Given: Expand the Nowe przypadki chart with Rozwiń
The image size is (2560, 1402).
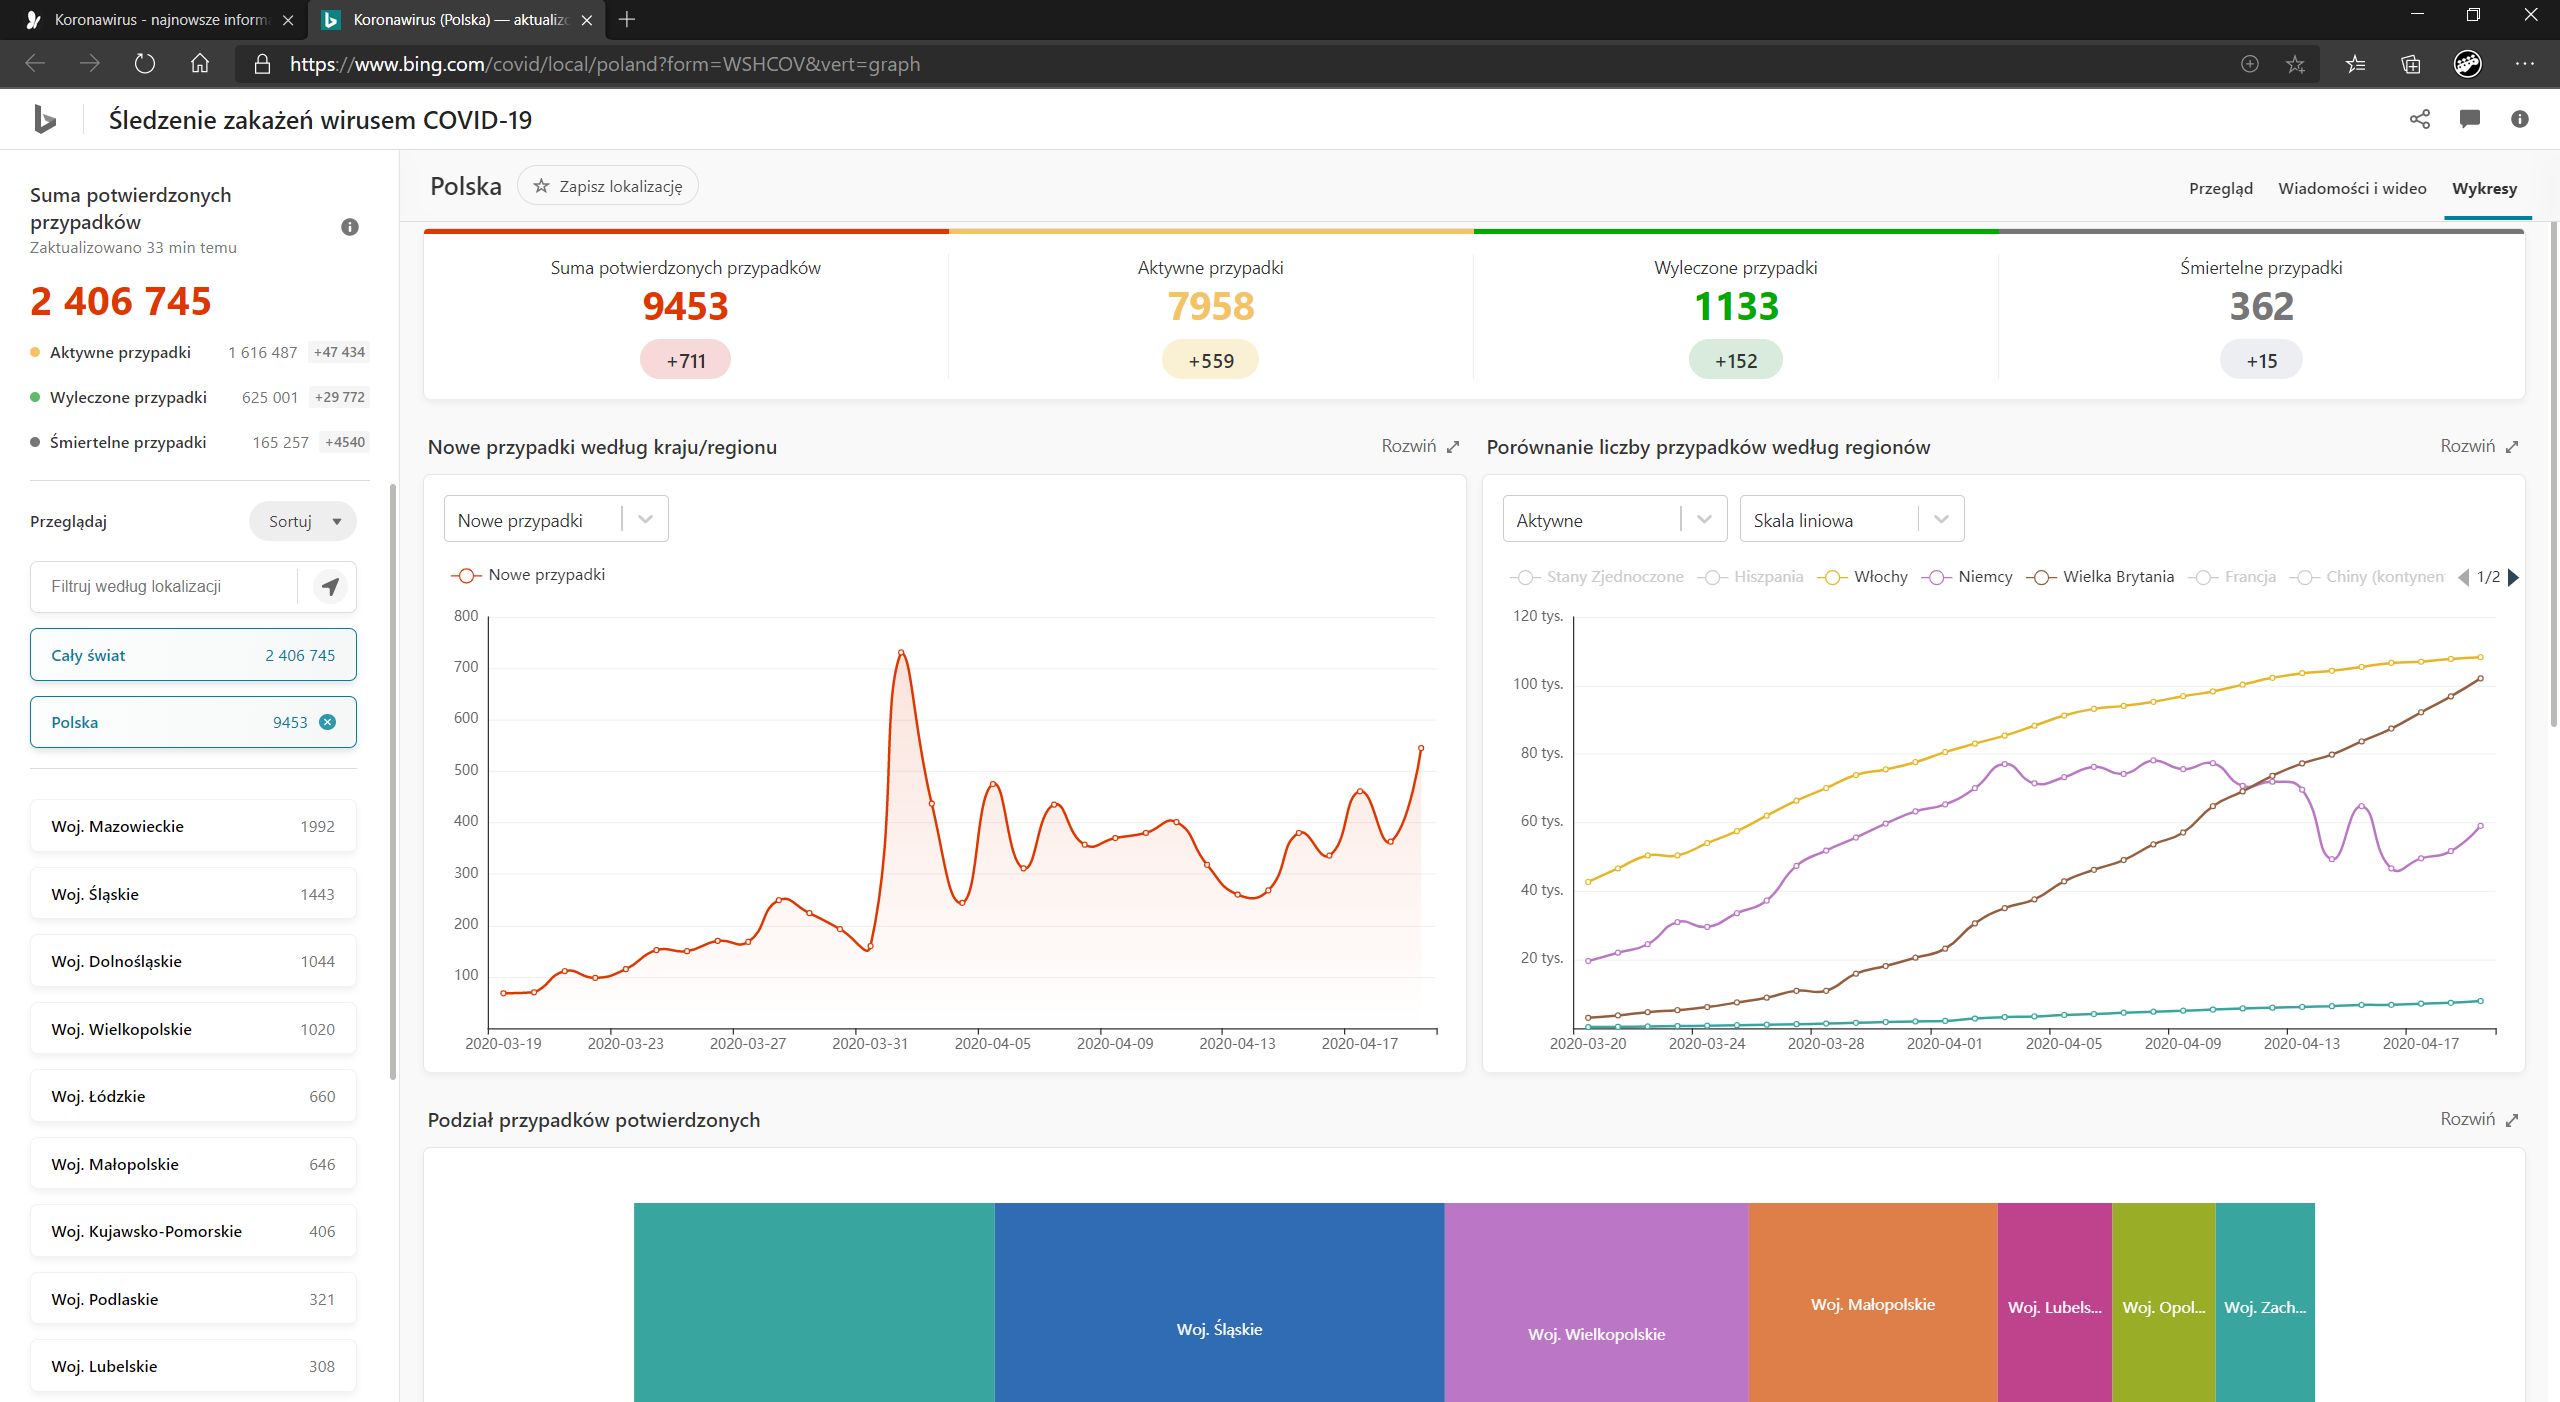Looking at the screenshot, I should click(x=1420, y=446).
